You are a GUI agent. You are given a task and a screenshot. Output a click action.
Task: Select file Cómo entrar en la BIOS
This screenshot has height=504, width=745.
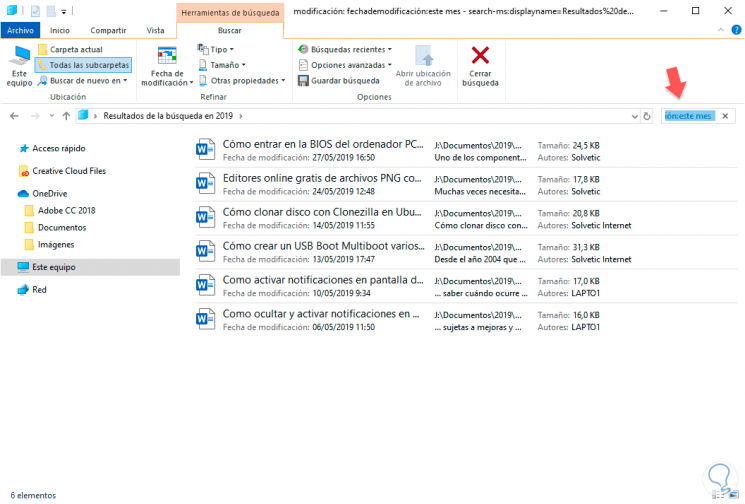click(466, 151)
